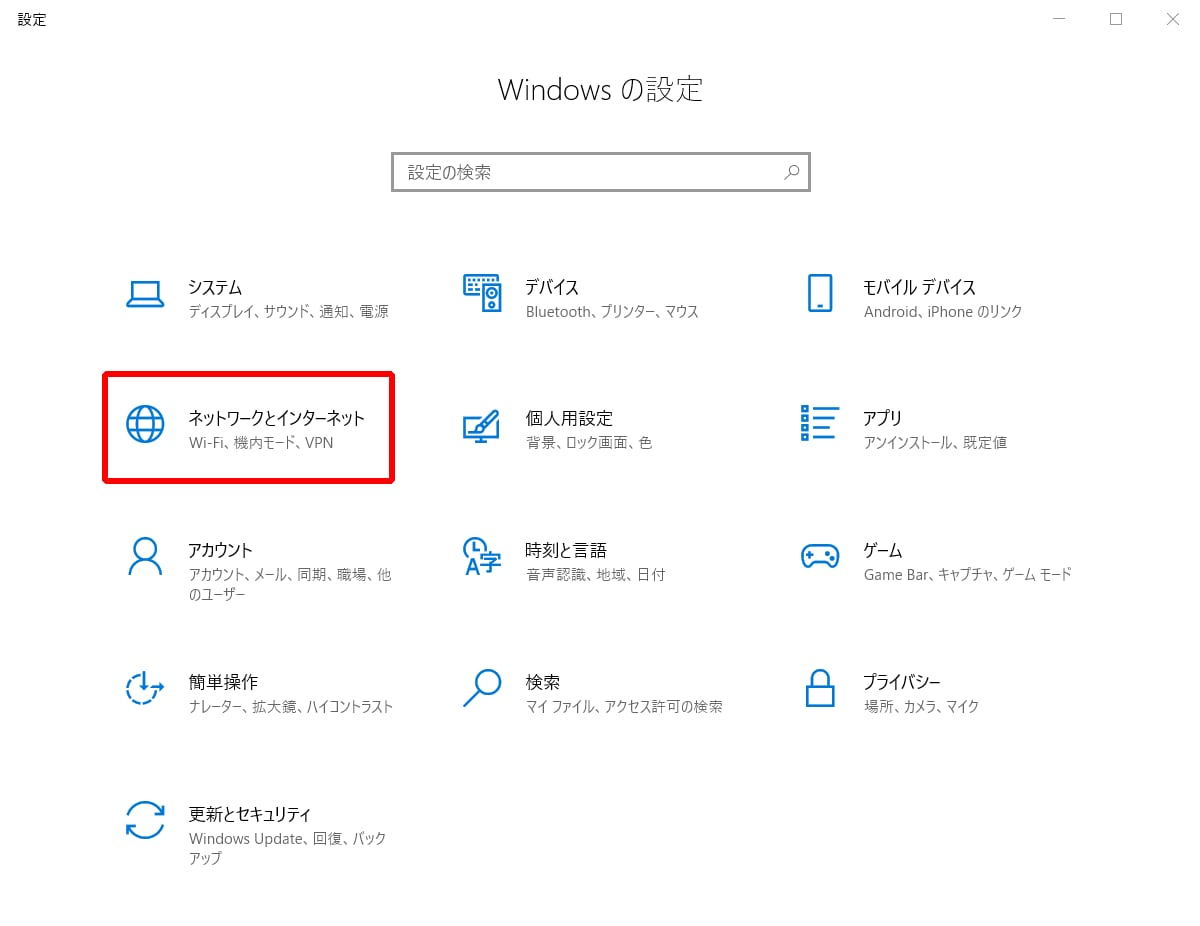The image size is (1200, 926).
Task: Click the Windows Update、回復 description
Action: click(287, 848)
